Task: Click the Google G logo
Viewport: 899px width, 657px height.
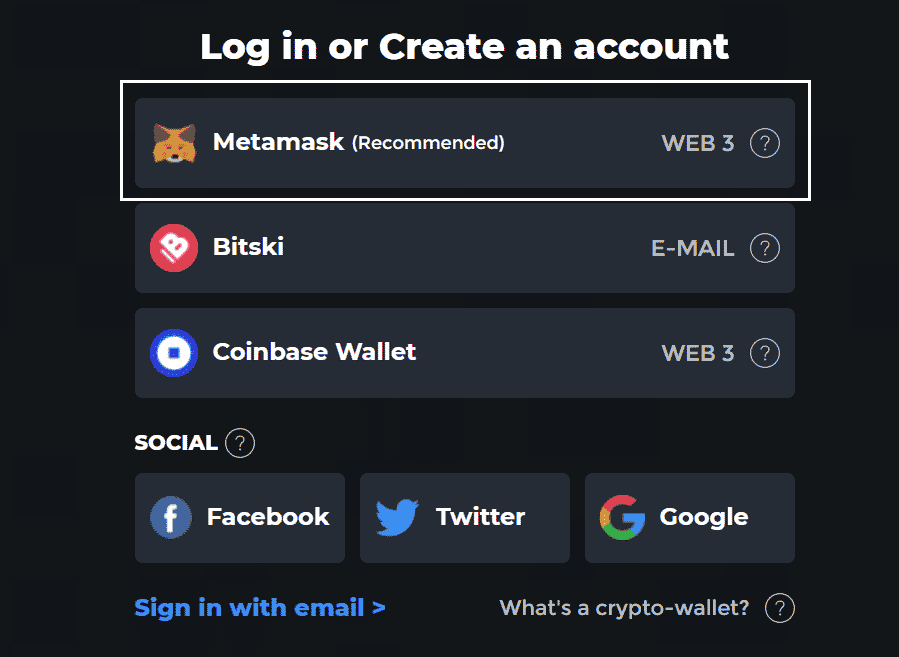Action: (x=622, y=517)
